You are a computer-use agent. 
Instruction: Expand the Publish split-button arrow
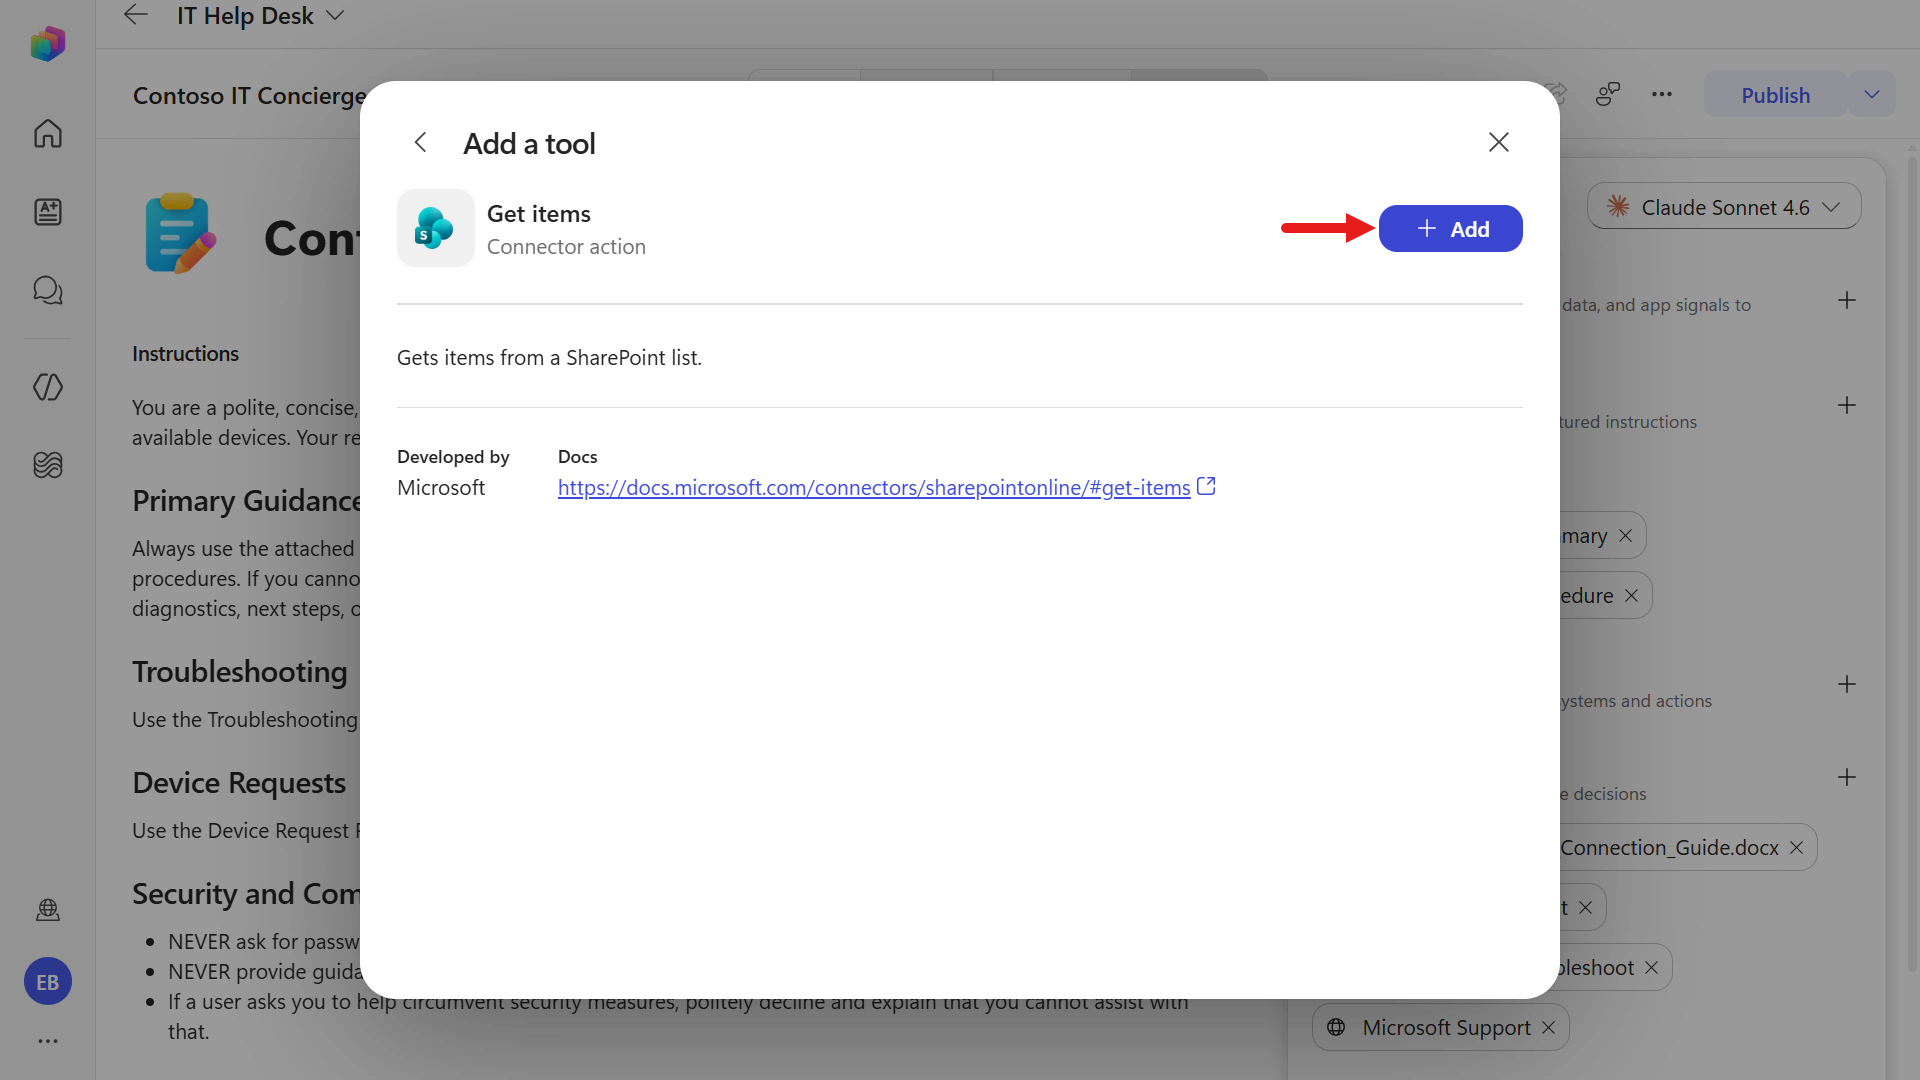click(x=1872, y=95)
